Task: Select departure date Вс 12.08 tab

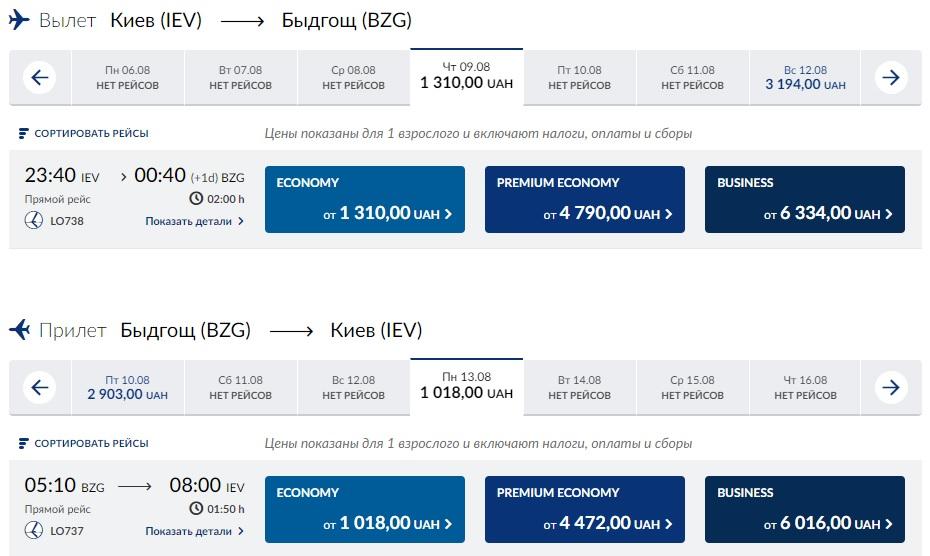Action: coord(805,78)
